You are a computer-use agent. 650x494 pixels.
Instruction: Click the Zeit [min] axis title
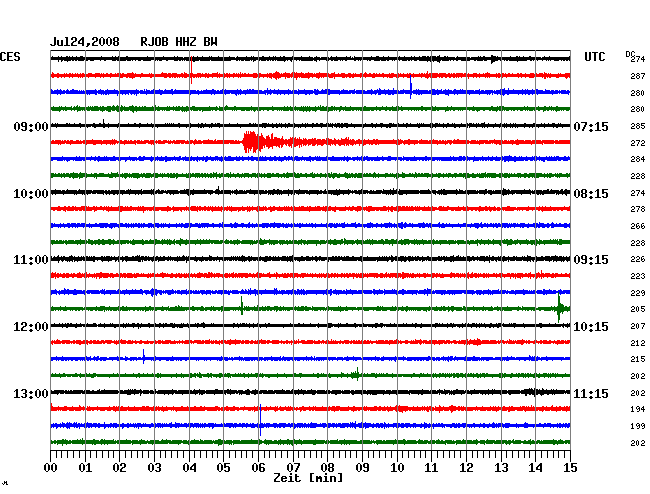pyautogui.click(x=308, y=478)
